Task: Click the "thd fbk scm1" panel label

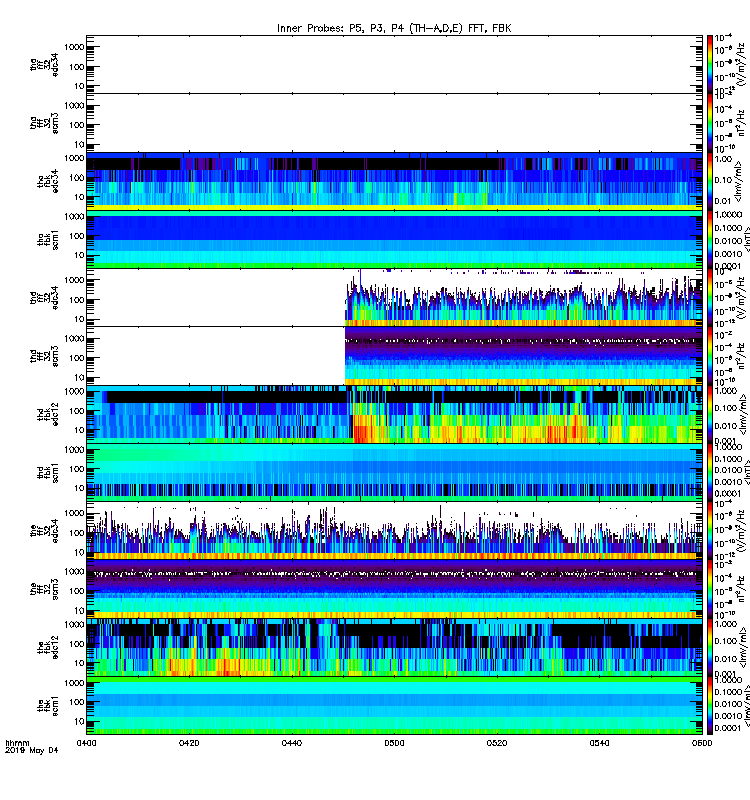Action: tap(48, 473)
